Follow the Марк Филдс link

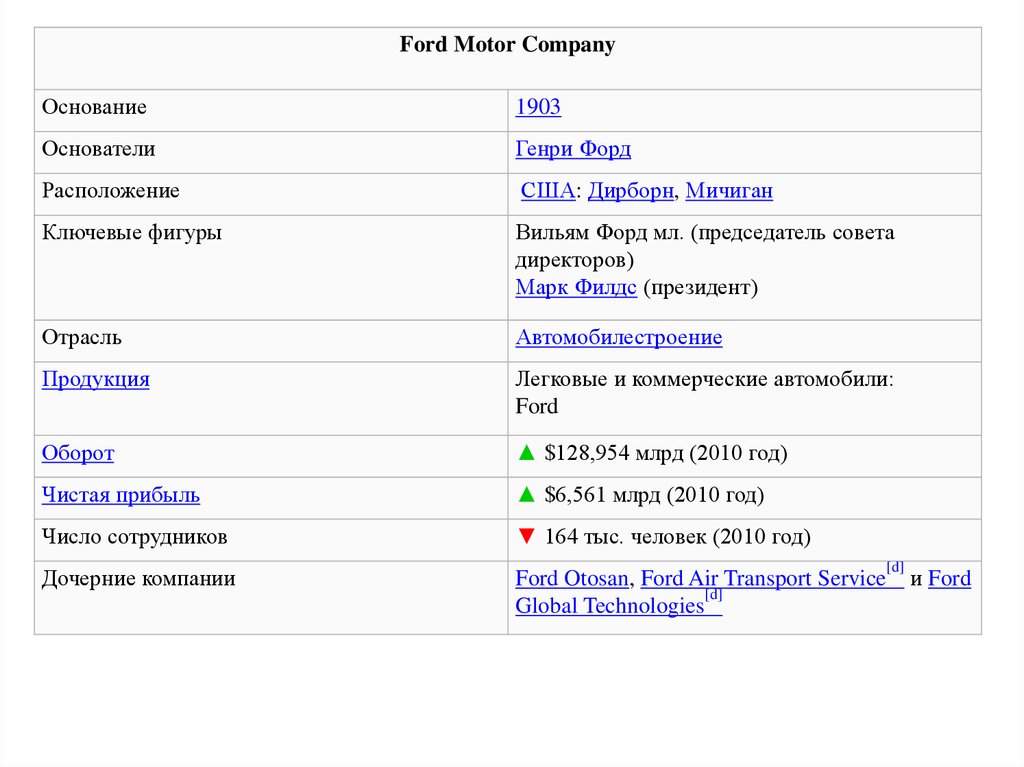point(575,287)
